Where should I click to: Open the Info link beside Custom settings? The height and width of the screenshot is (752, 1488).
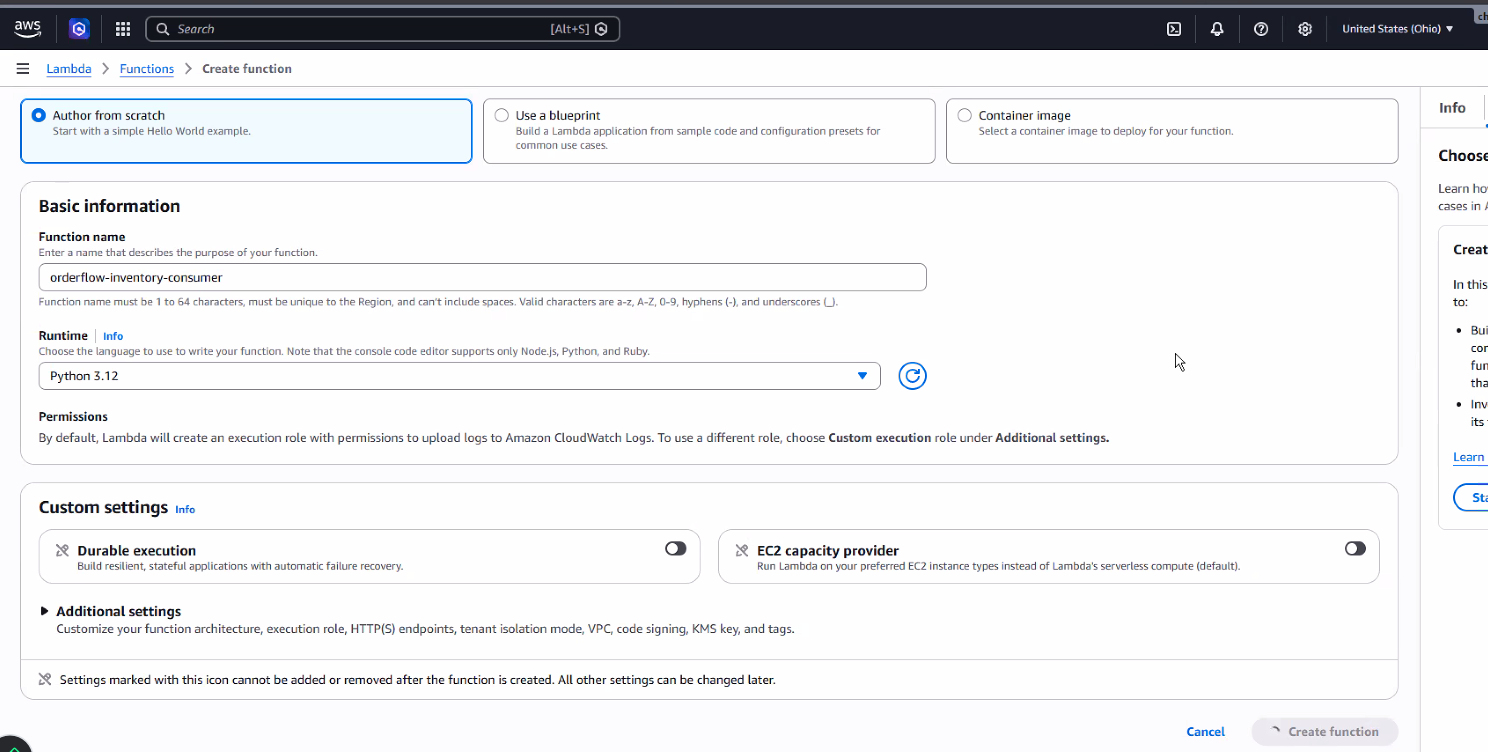tap(185, 509)
